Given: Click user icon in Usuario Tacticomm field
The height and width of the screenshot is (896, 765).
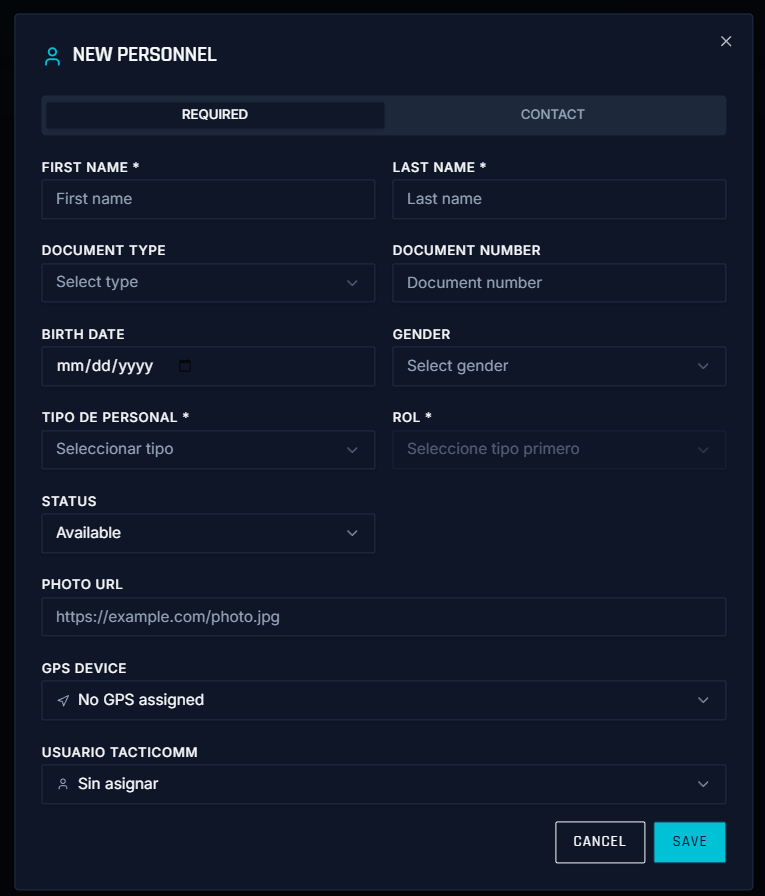Looking at the screenshot, I should [x=63, y=784].
